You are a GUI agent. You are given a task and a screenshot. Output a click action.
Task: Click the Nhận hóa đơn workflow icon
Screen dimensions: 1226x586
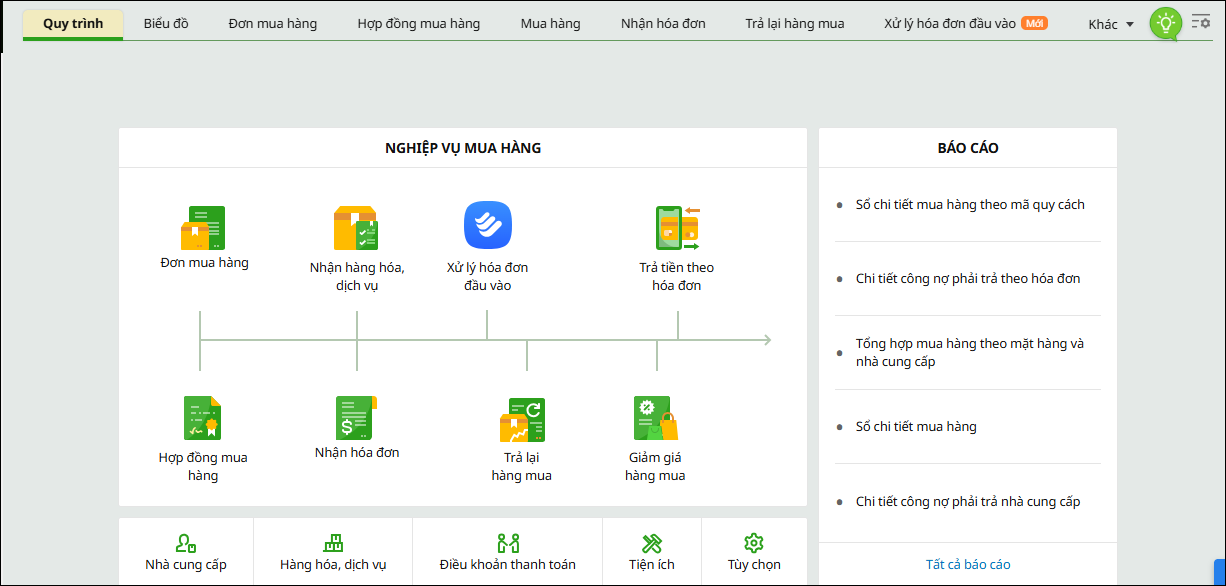click(356, 418)
